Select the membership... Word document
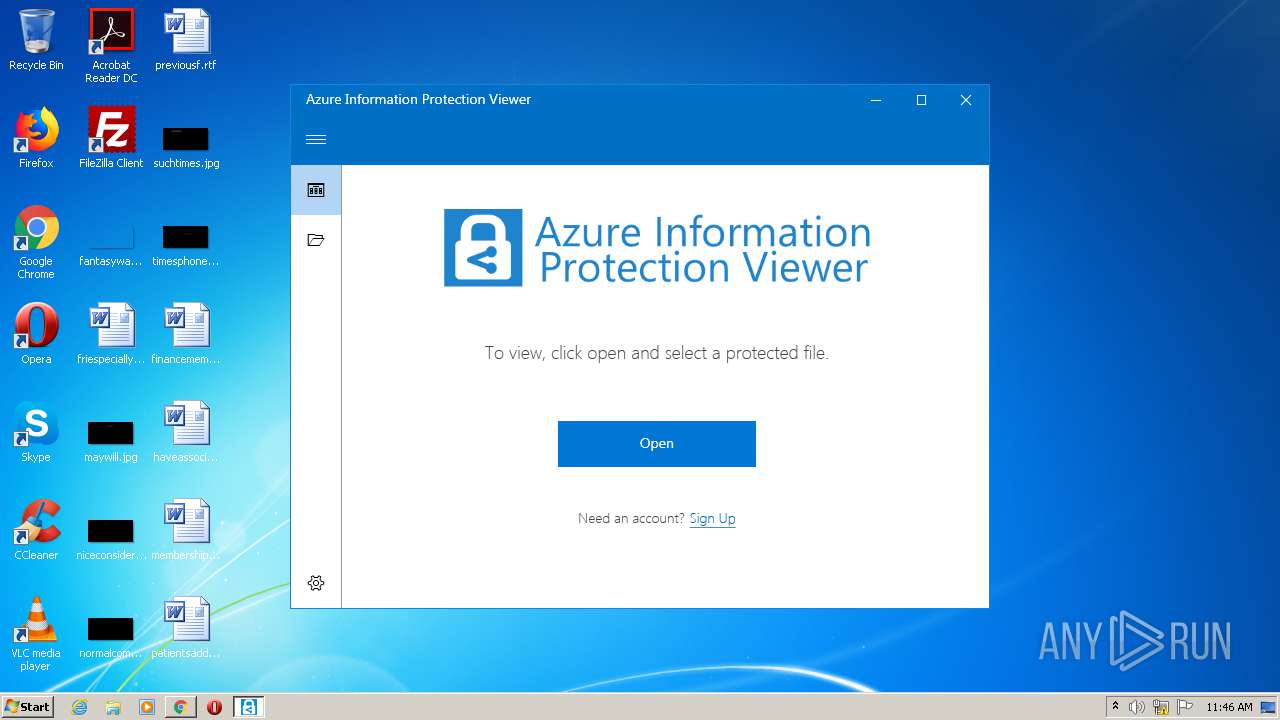Screen dimensions: 1280x720 pyautogui.click(x=186, y=531)
